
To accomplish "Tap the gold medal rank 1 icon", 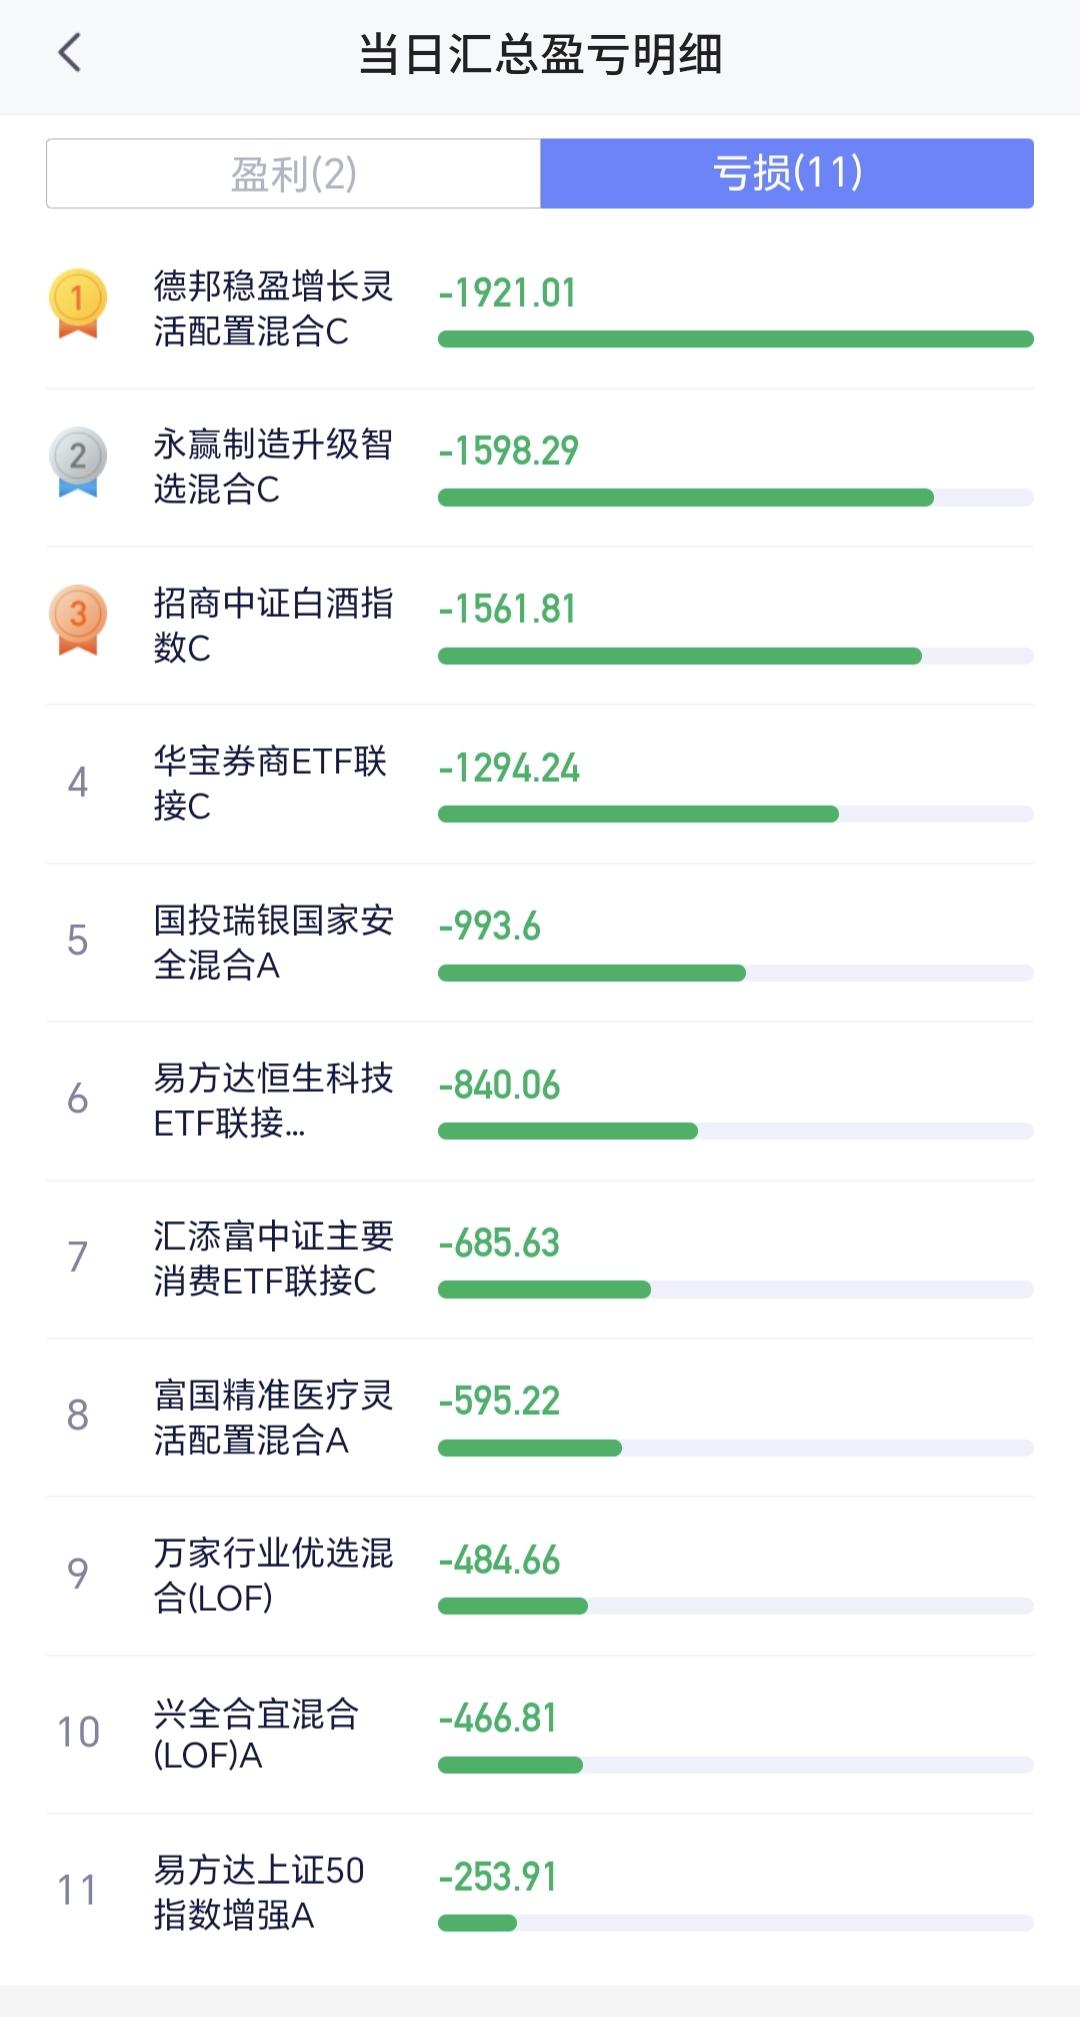I will (x=78, y=304).
